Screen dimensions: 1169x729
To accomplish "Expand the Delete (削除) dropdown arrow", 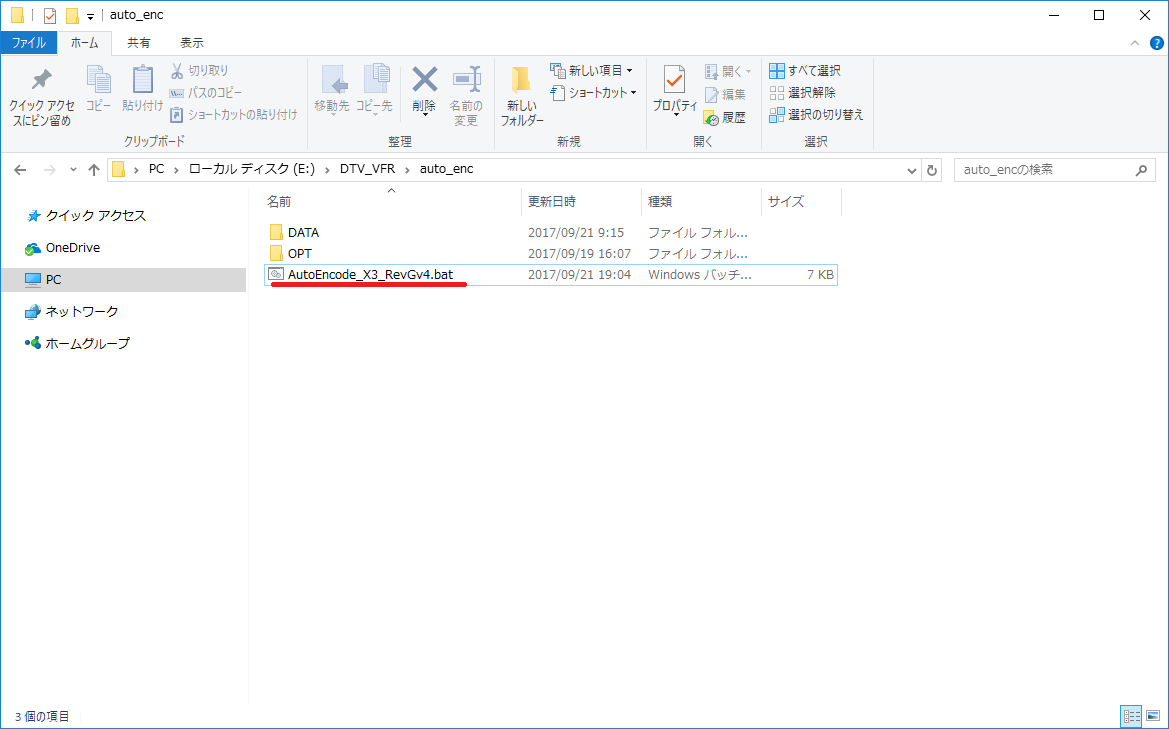I will [x=424, y=115].
